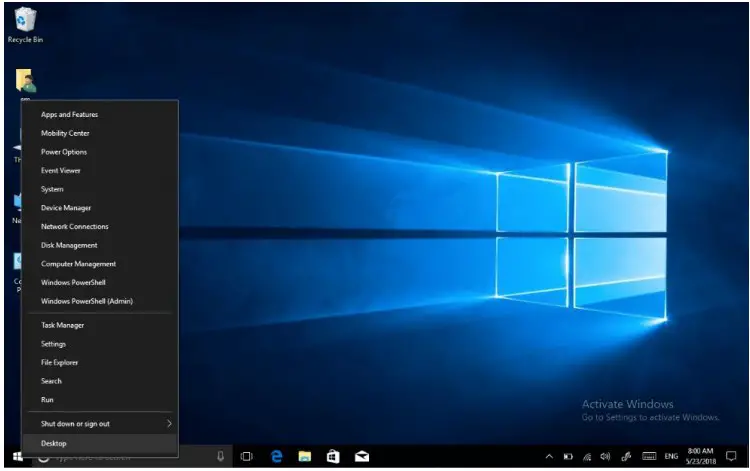Click the Cortana microphone icon
This screenshot has height=471, width=750.
point(220,457)
